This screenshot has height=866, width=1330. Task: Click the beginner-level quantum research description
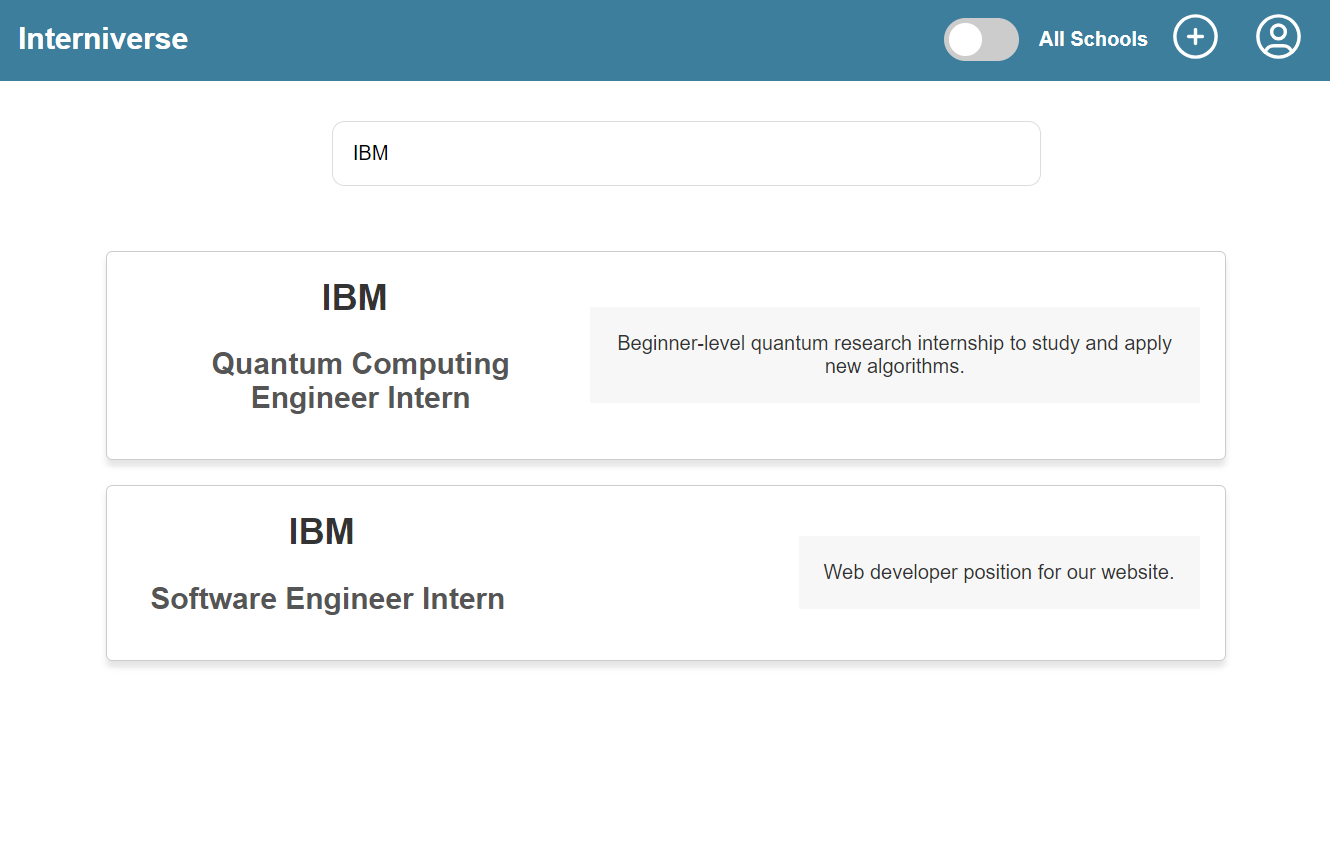(894, 355)
